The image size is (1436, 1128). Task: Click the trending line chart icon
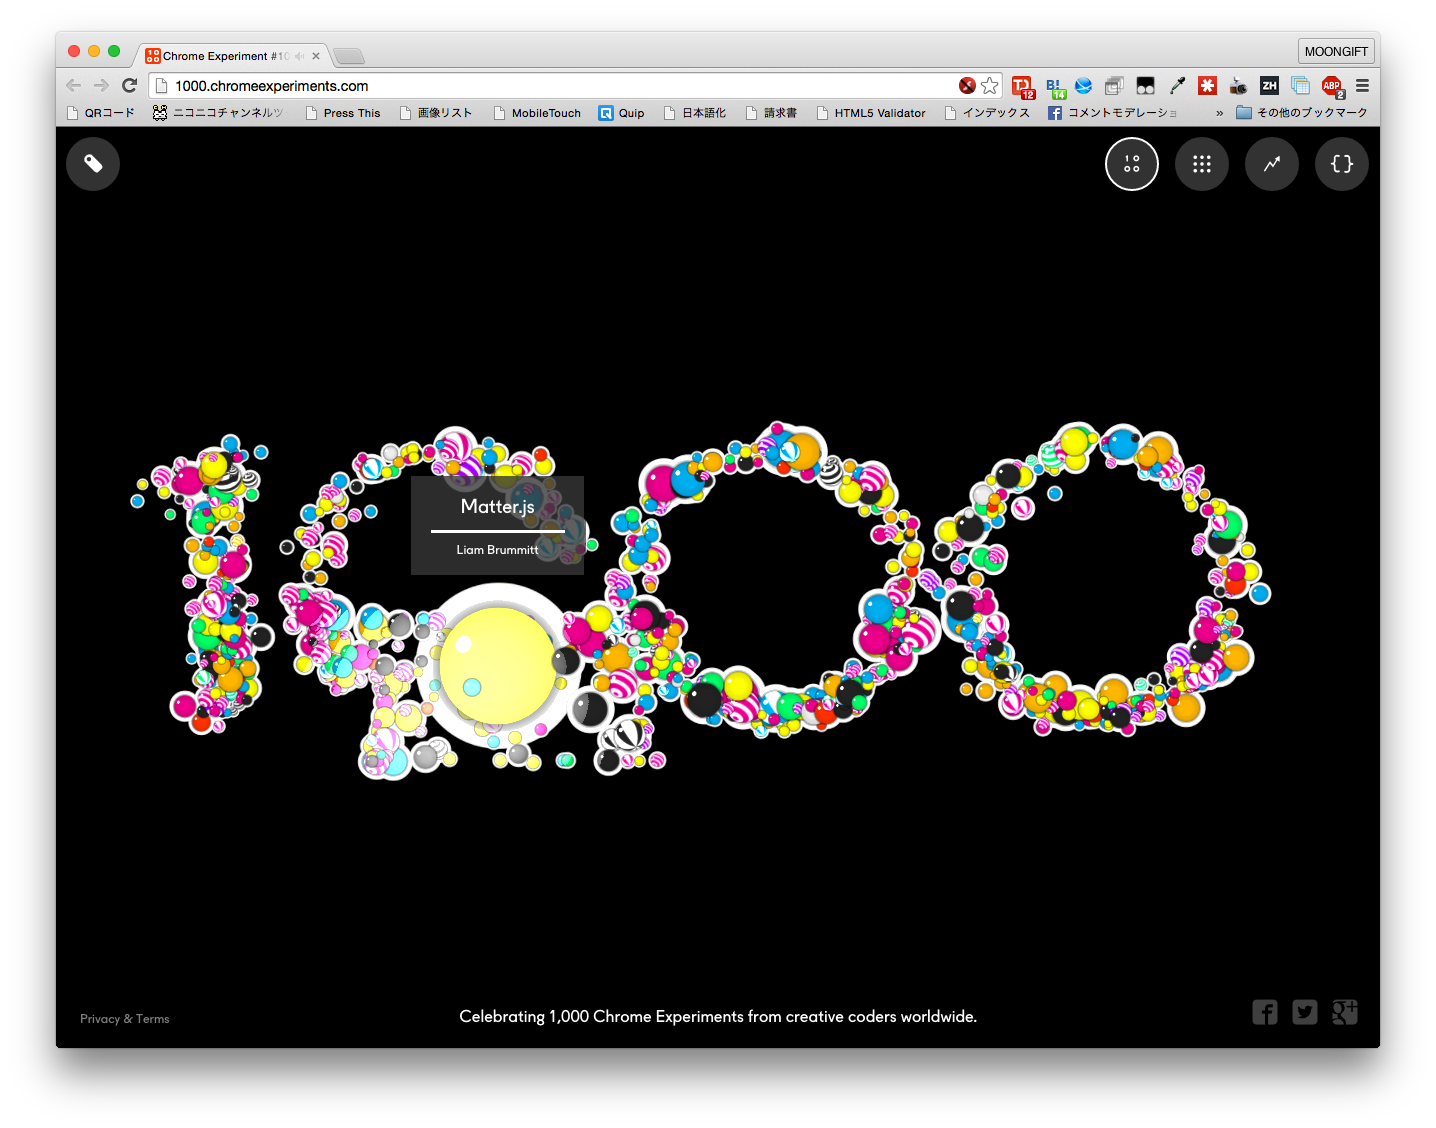pyautogui.click(x=1271, y=164)
